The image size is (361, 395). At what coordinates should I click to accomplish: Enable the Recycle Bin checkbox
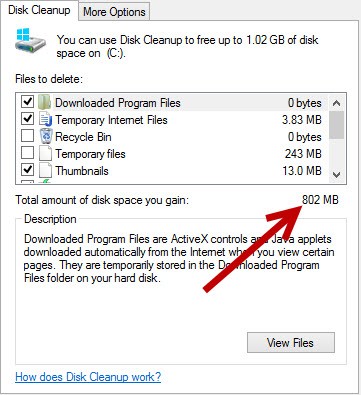coord(28,136)
